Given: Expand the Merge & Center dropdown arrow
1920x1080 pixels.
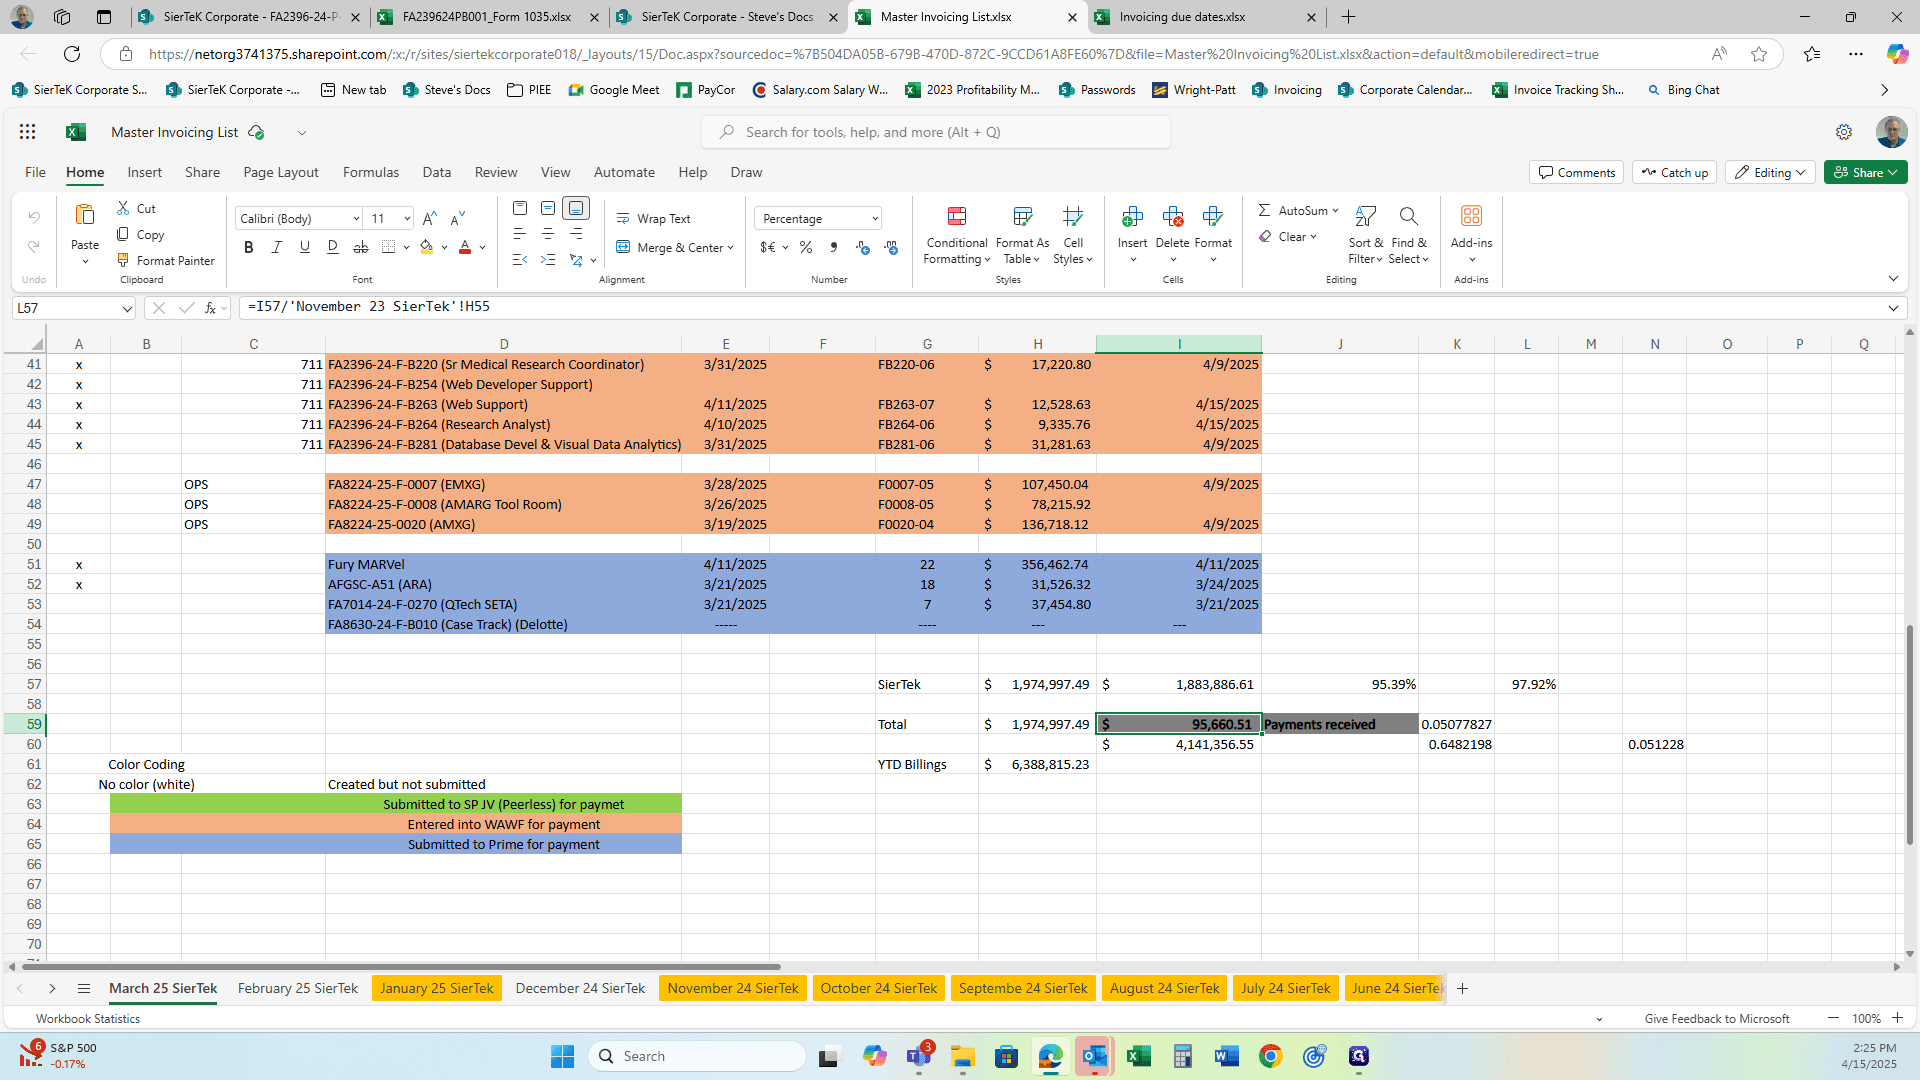Looking at the screenshot, I should click(x=731, y=248).
